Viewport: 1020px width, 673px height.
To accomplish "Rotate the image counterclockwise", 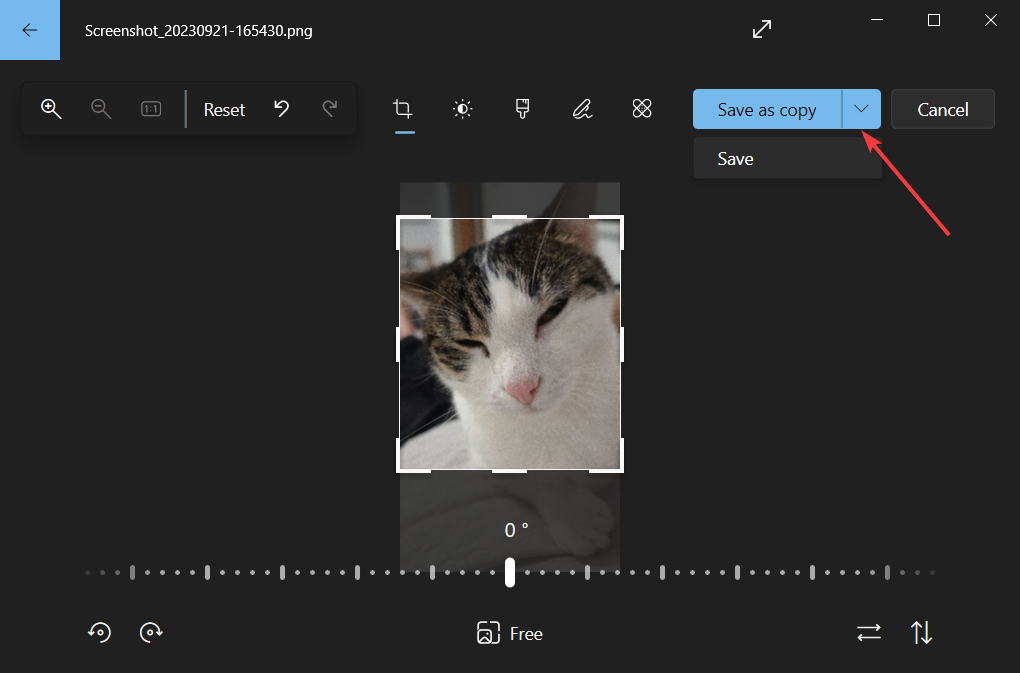I will tap(98, 632).
